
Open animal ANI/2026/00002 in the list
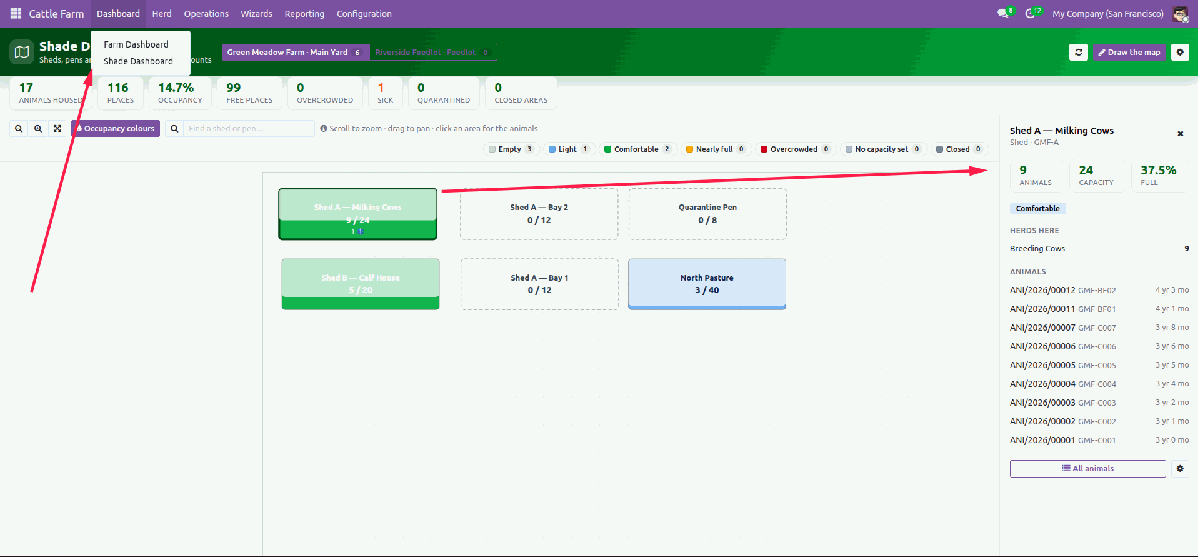click(1099, 421)
